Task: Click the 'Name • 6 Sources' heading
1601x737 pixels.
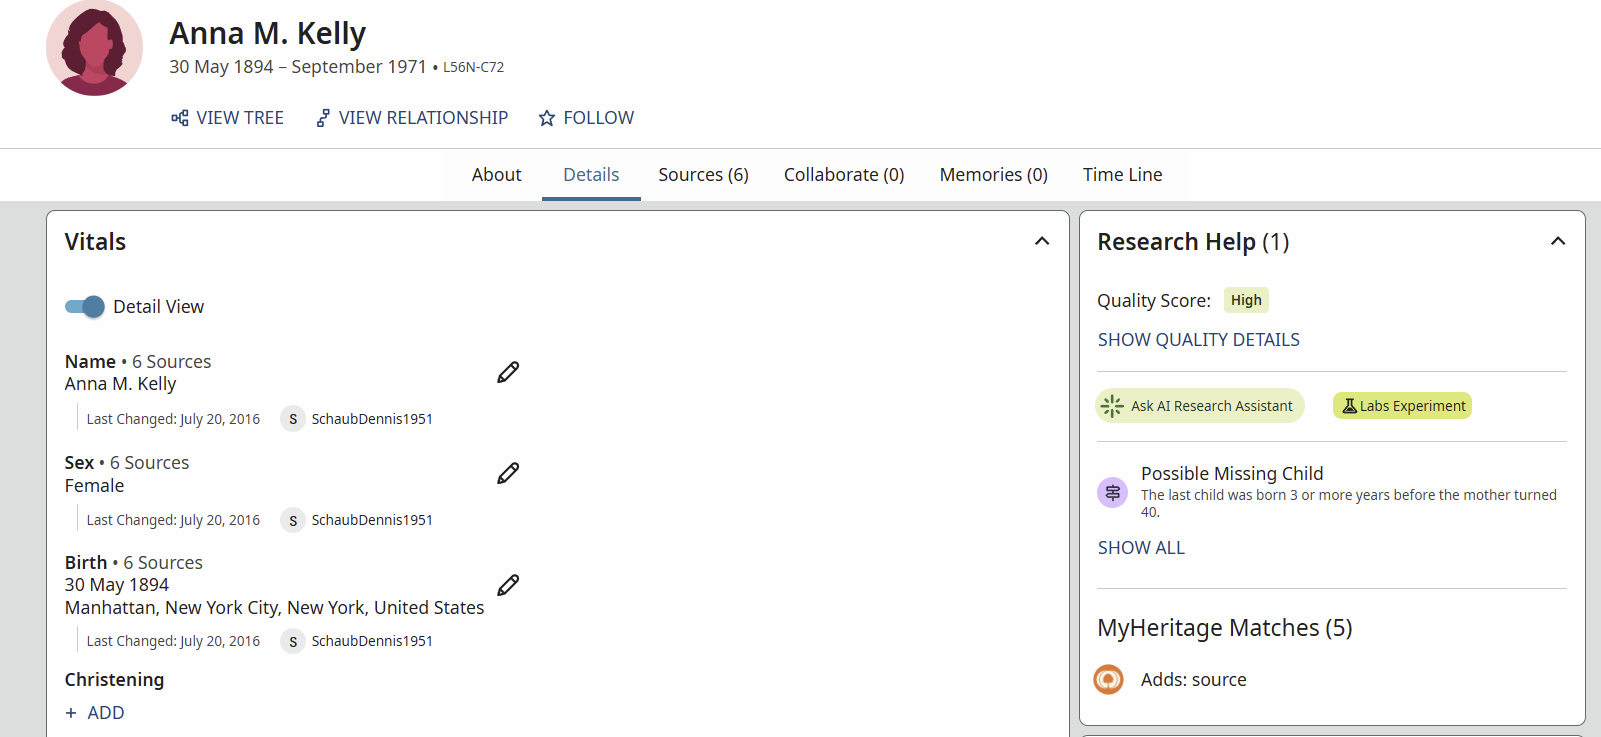Action: (138, 362)
